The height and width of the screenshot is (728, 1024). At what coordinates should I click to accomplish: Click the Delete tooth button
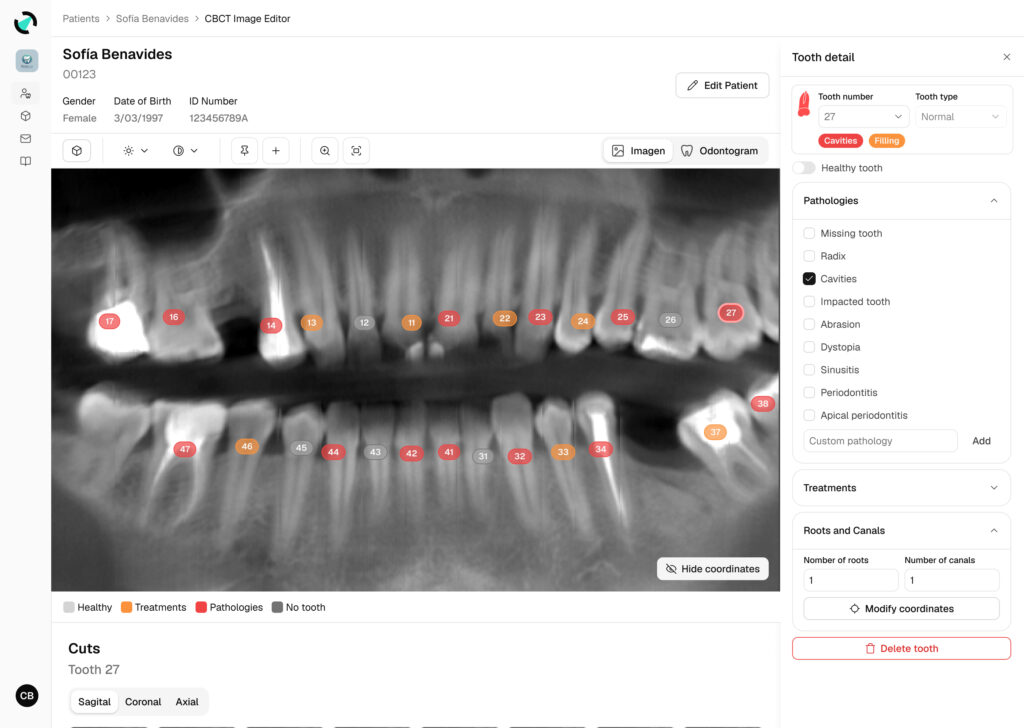(x=900, y=648)
